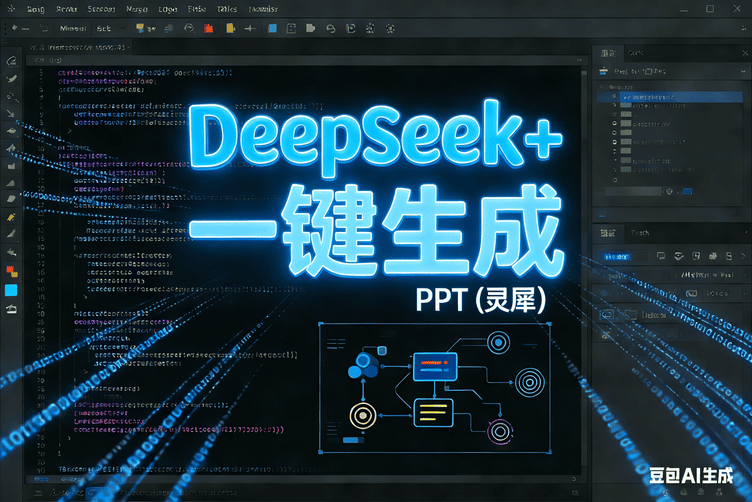Screen dimensions: 752x502
Task: Select the blue highlighted row in right panel tree
Action: [670, 97]
